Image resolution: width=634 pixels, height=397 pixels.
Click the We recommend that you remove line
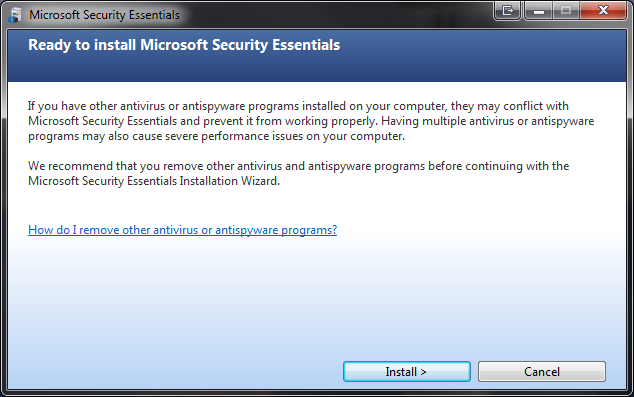pyautogui.click(x=298, y=166)
